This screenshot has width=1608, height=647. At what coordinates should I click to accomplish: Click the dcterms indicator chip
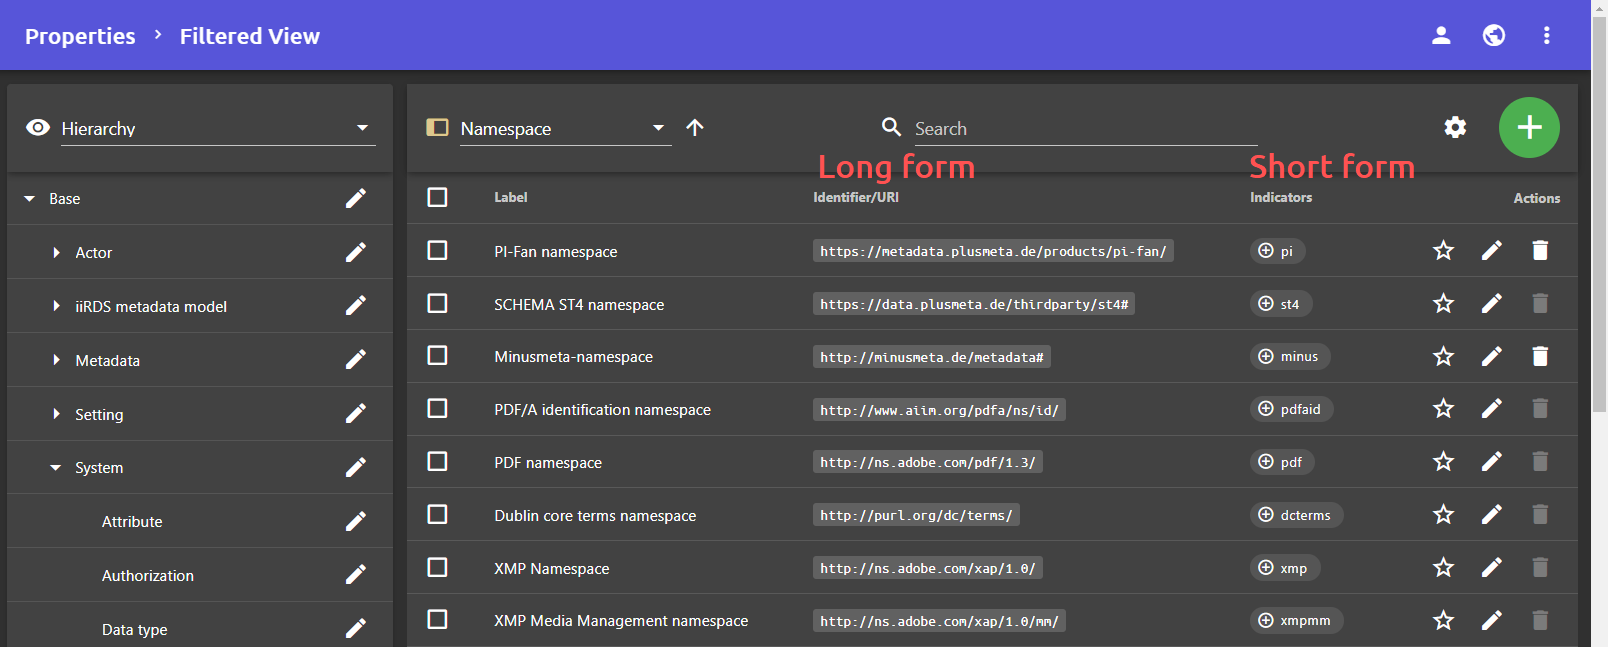click(x=1296, y=515)
